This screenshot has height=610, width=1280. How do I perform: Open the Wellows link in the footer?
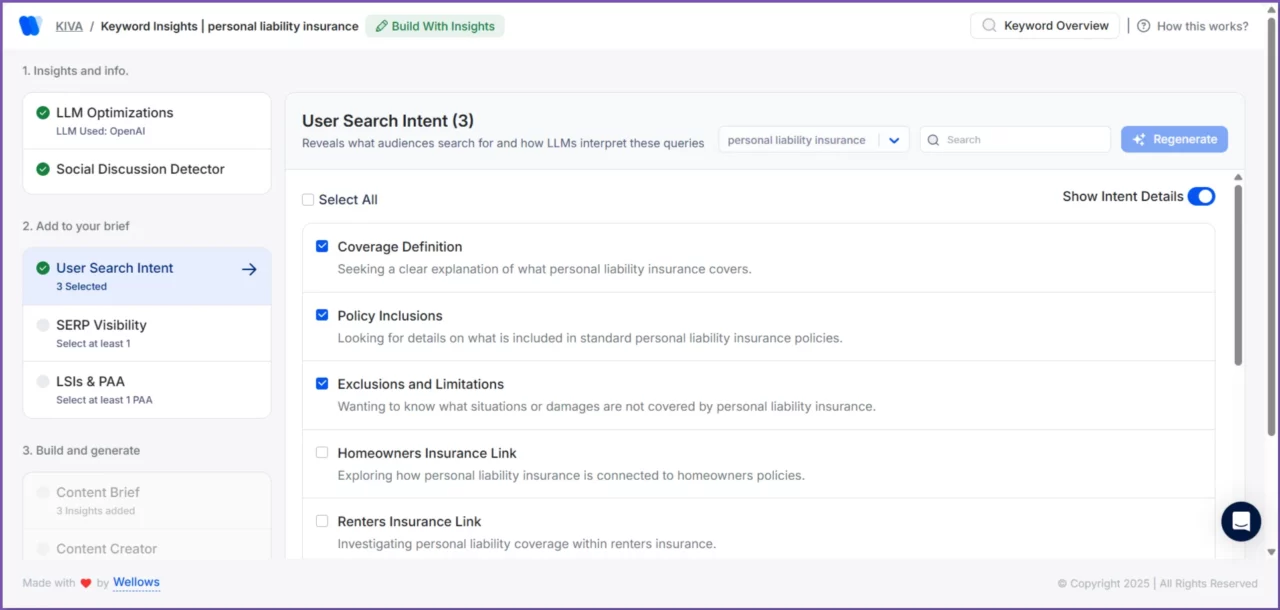pos(136,582)
